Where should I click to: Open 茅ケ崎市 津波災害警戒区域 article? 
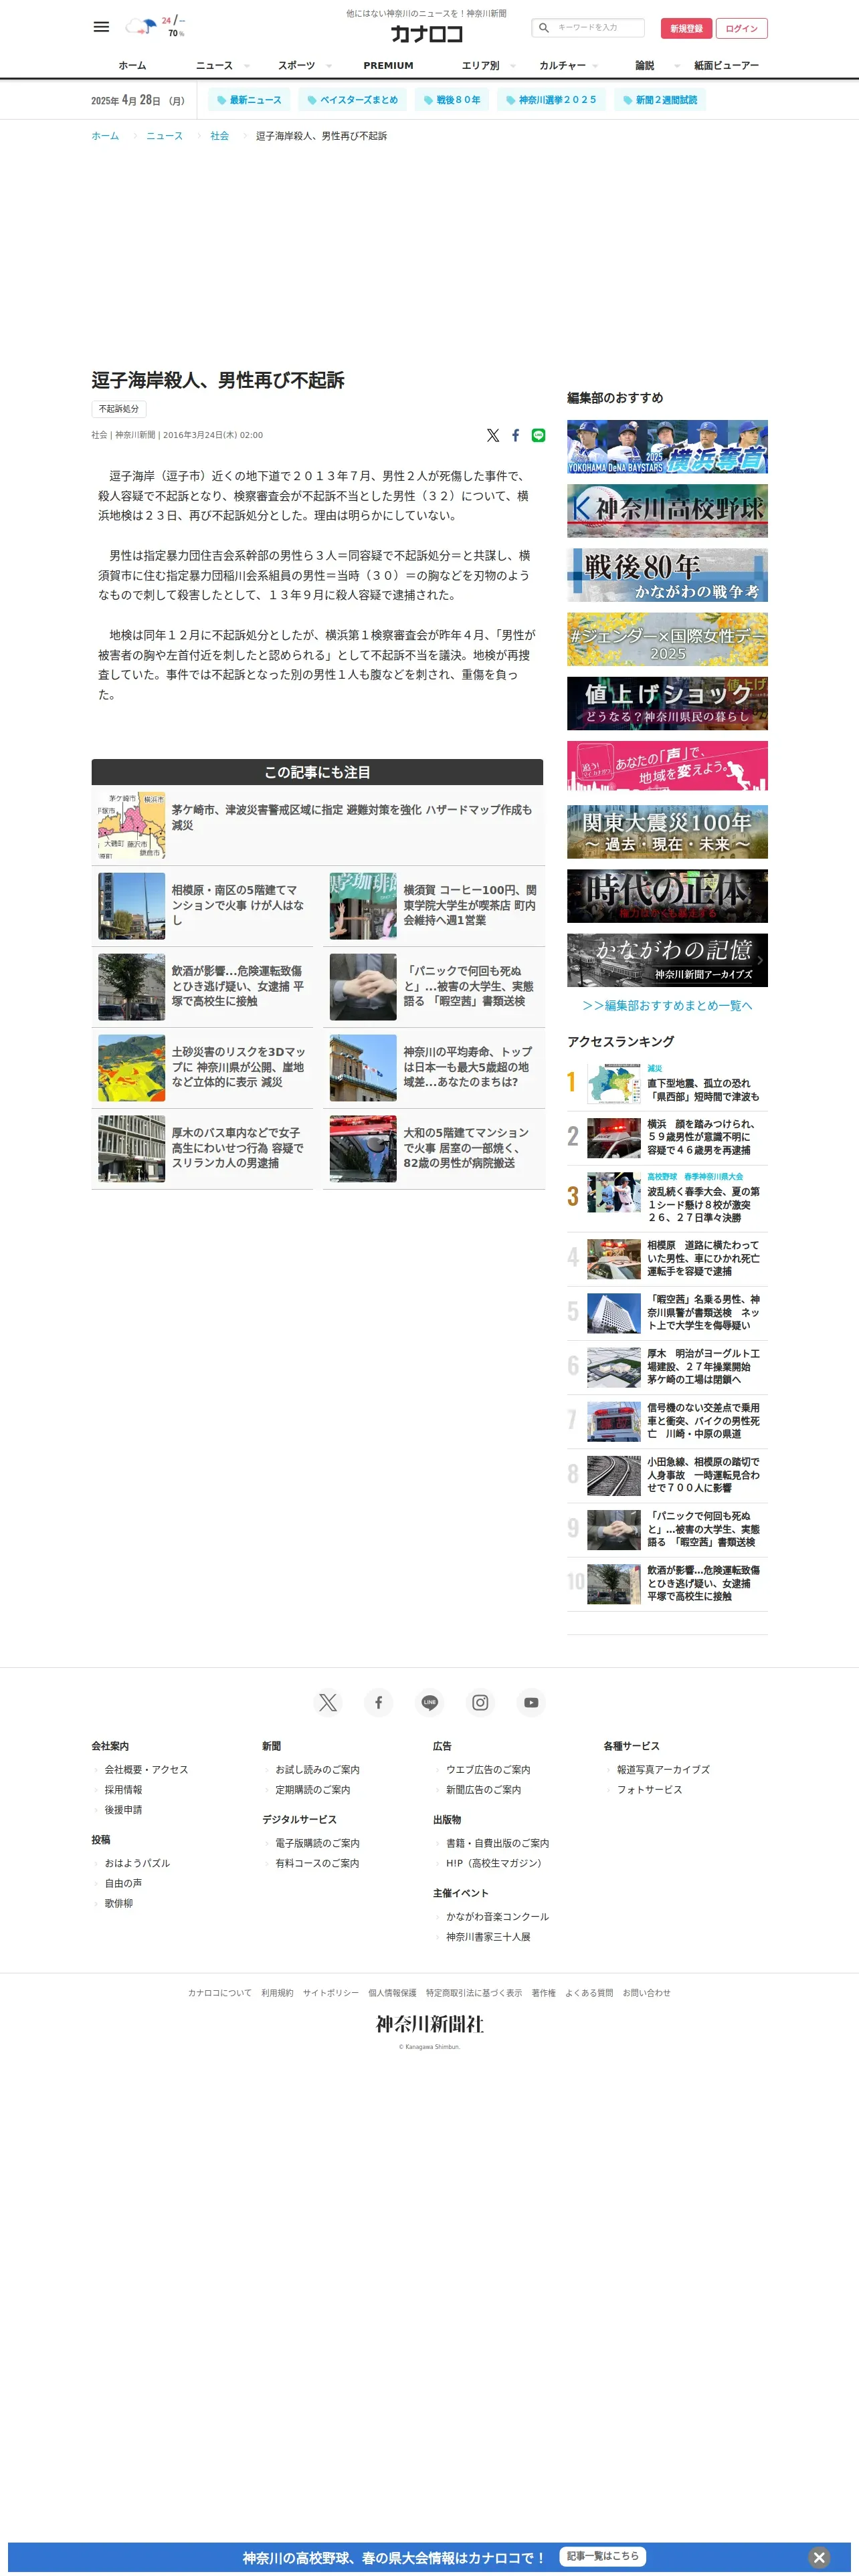tap(318, 826)
